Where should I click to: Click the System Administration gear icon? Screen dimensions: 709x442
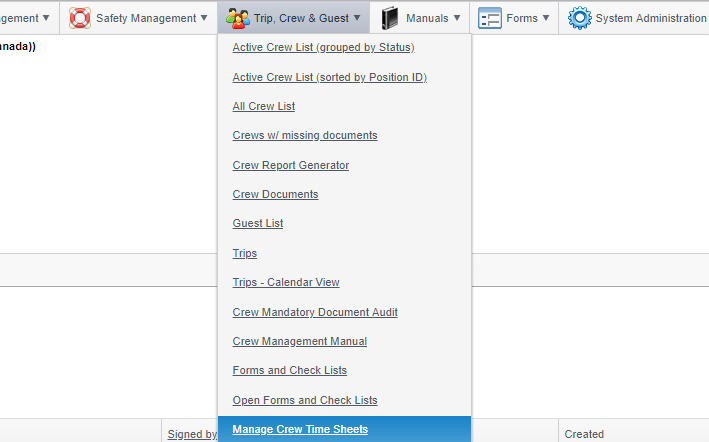point(580,18)
